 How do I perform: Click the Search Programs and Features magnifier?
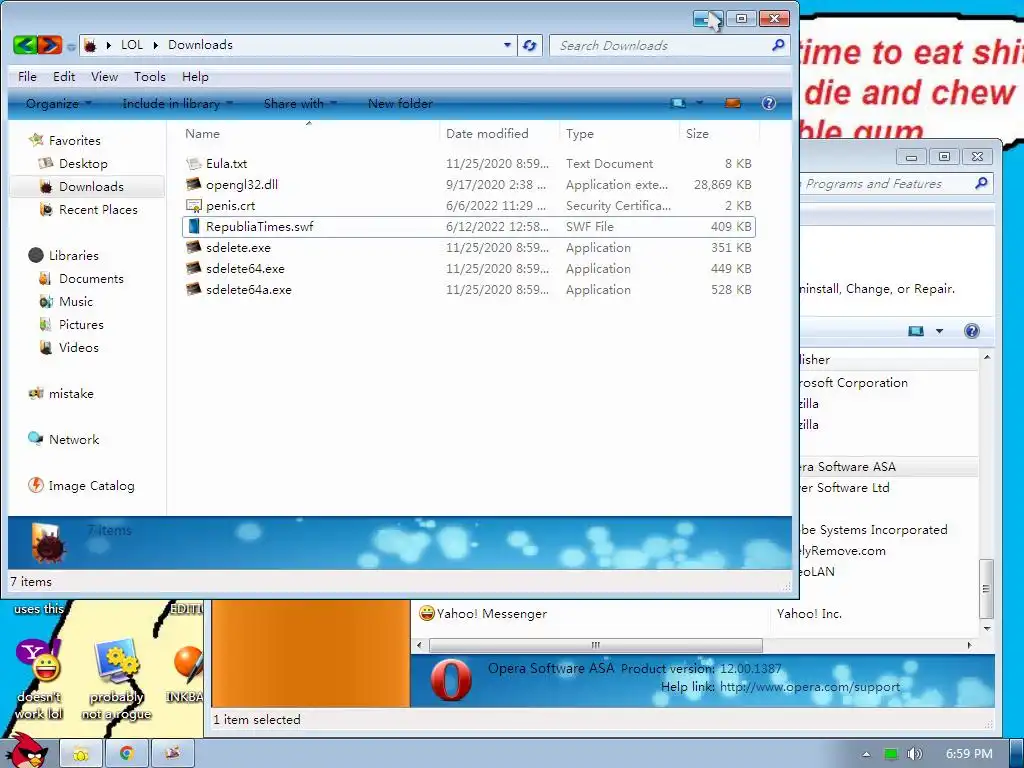pyautogui.click(x=981, y=184)
